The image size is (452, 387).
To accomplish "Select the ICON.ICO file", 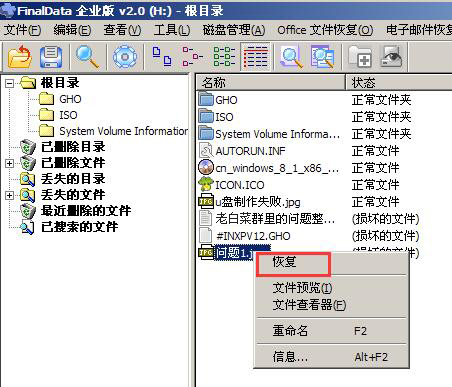I will (240, 185).
